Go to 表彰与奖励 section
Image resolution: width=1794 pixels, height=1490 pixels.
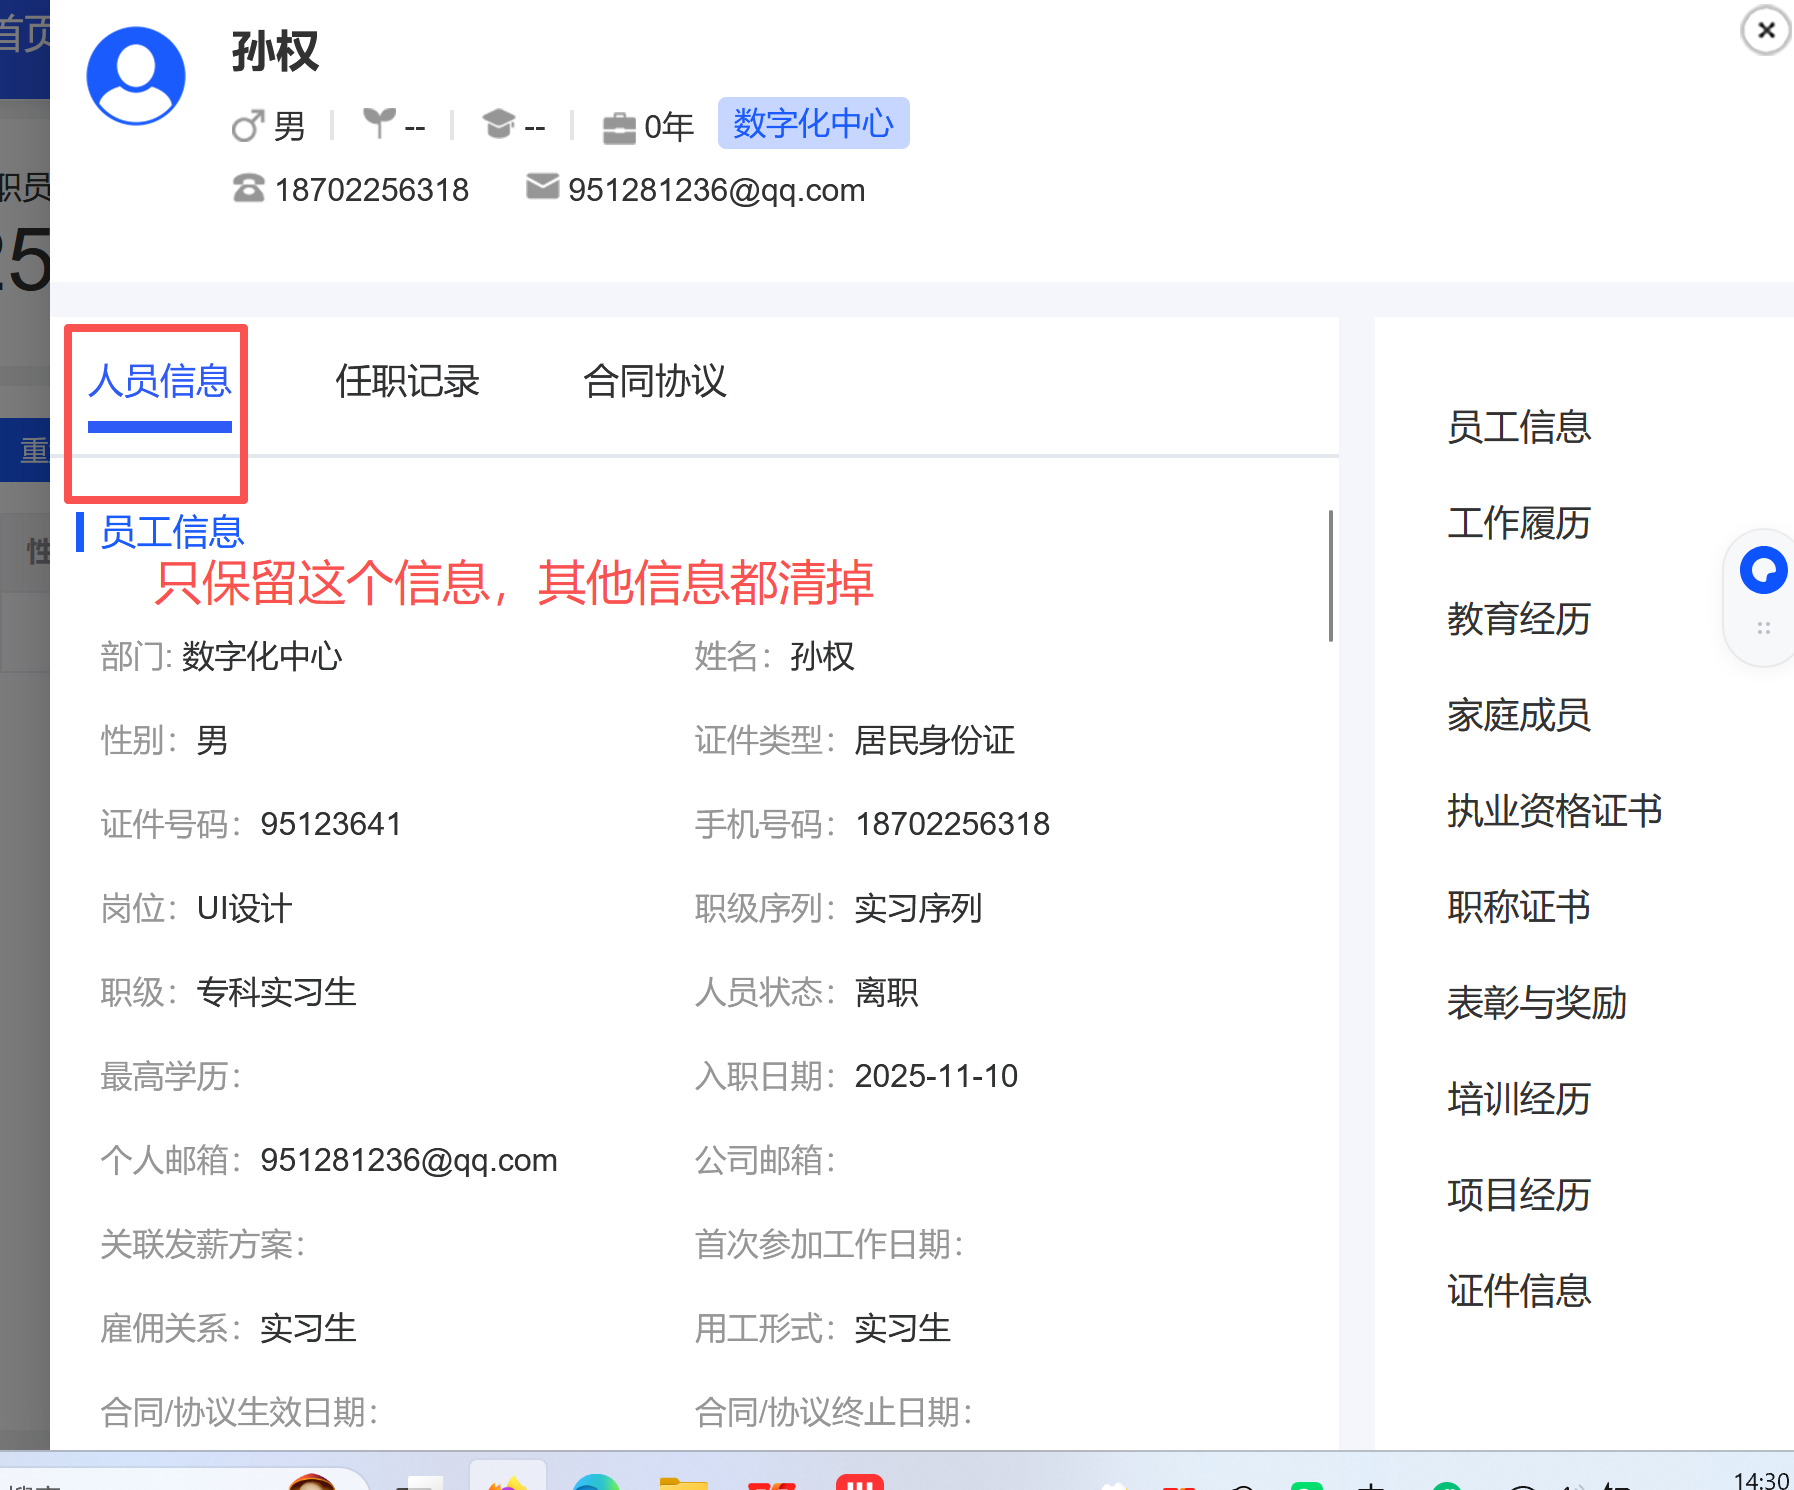pos(1537,1003)
